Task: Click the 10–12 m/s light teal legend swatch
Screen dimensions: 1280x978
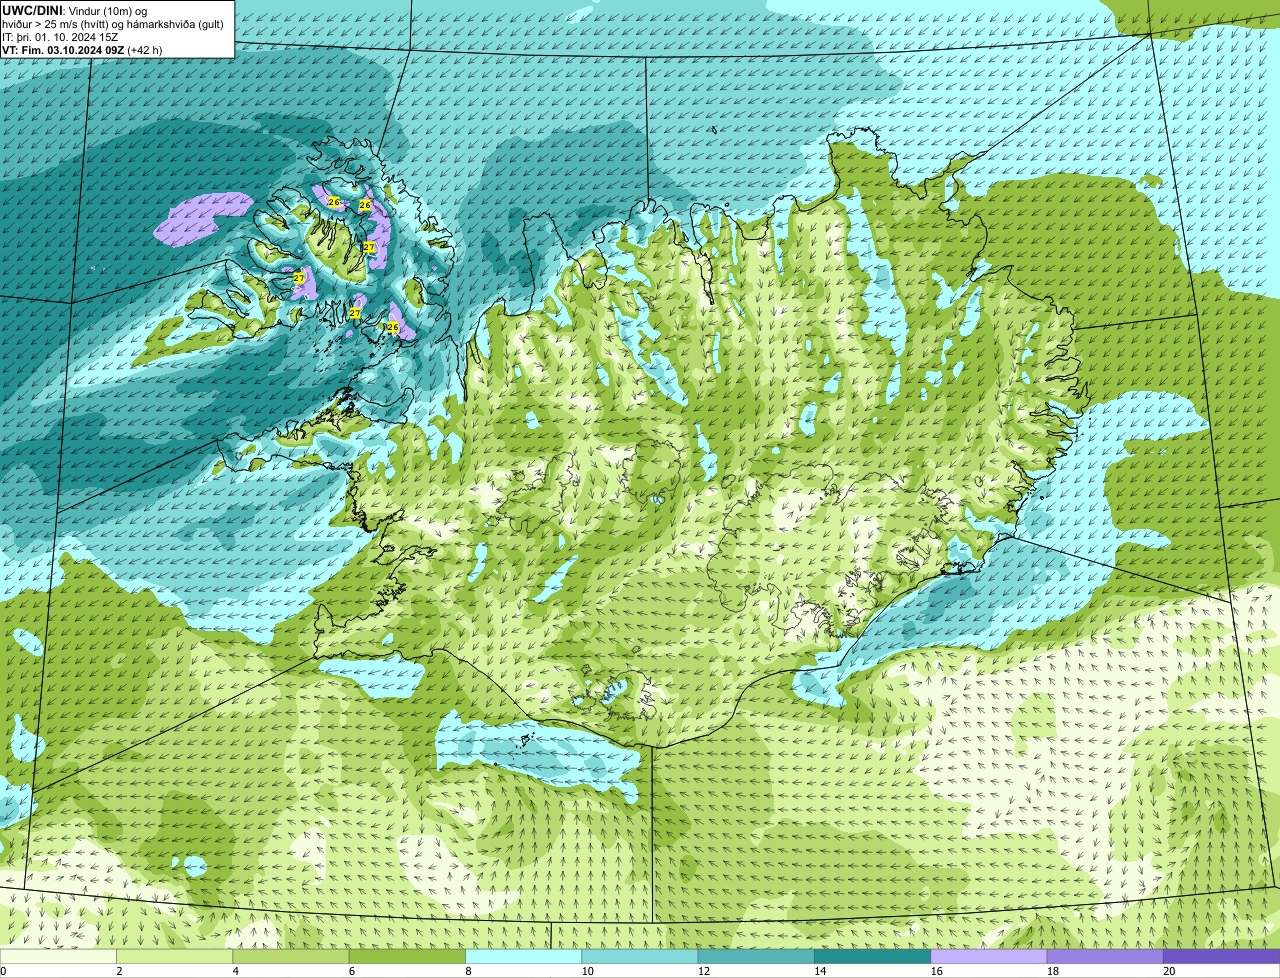Action: pyautogui.click(x=640, y=956)
